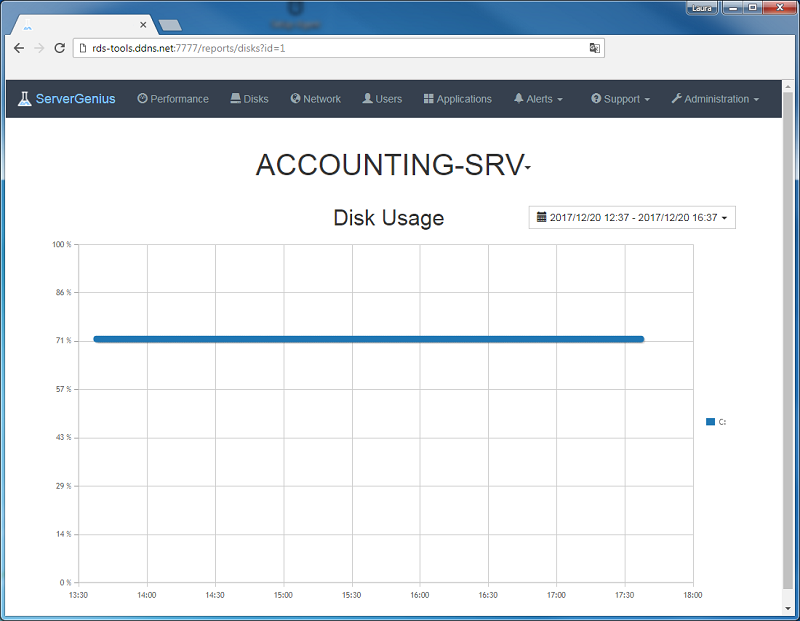Go to the Disks section

pyautogui.click(x=249, y=99)
